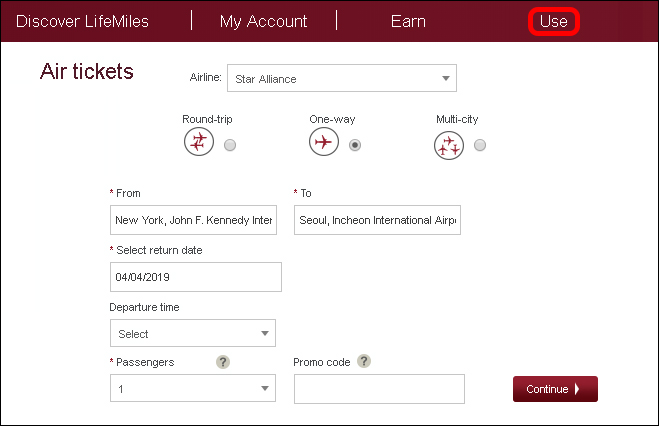Click the Round-trip label text
The image size is (659, 426).
207,119
